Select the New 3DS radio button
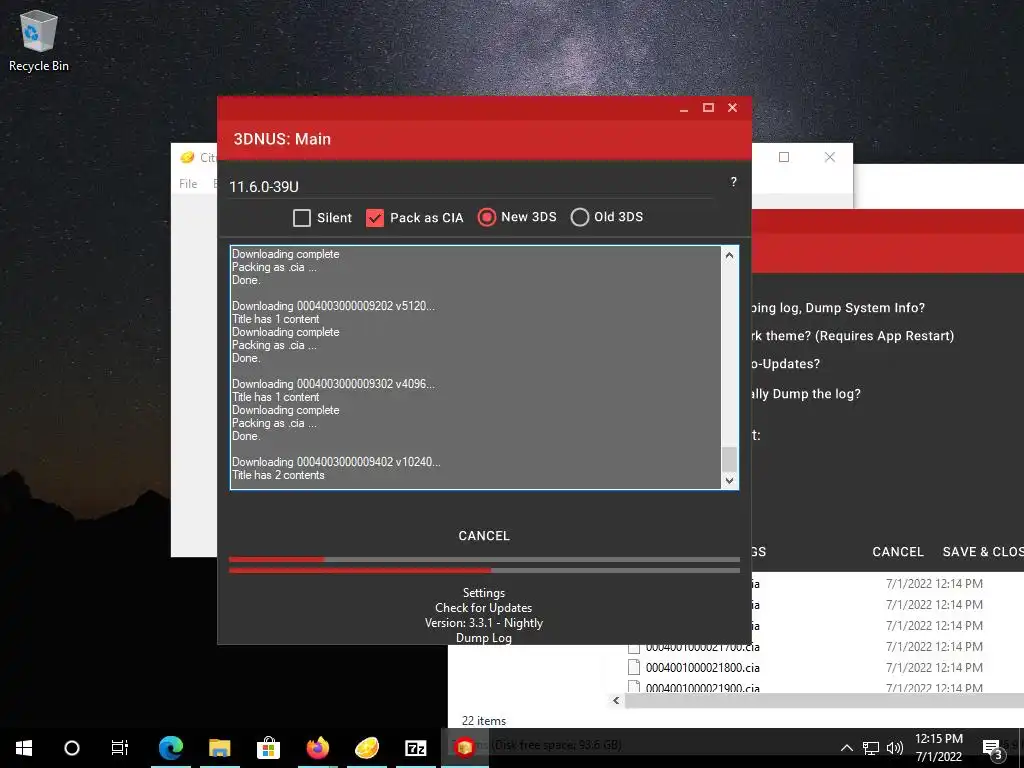The image size is (1024, 768). (x=487, y=217)
